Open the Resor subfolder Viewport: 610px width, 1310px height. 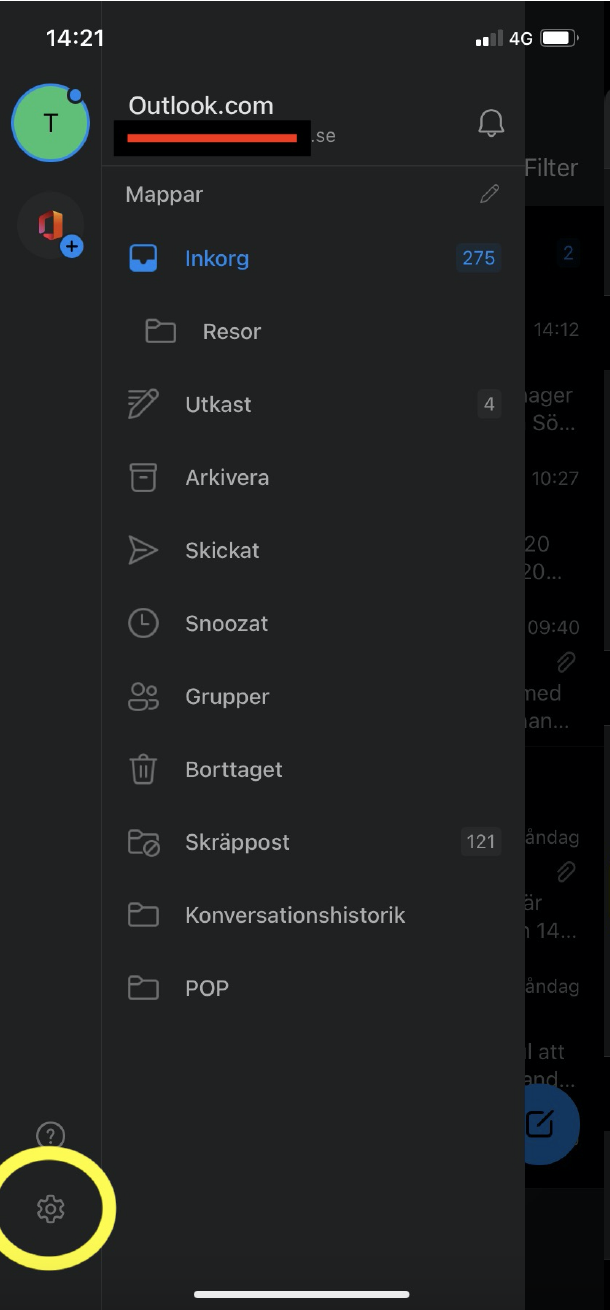click(231, 331)
